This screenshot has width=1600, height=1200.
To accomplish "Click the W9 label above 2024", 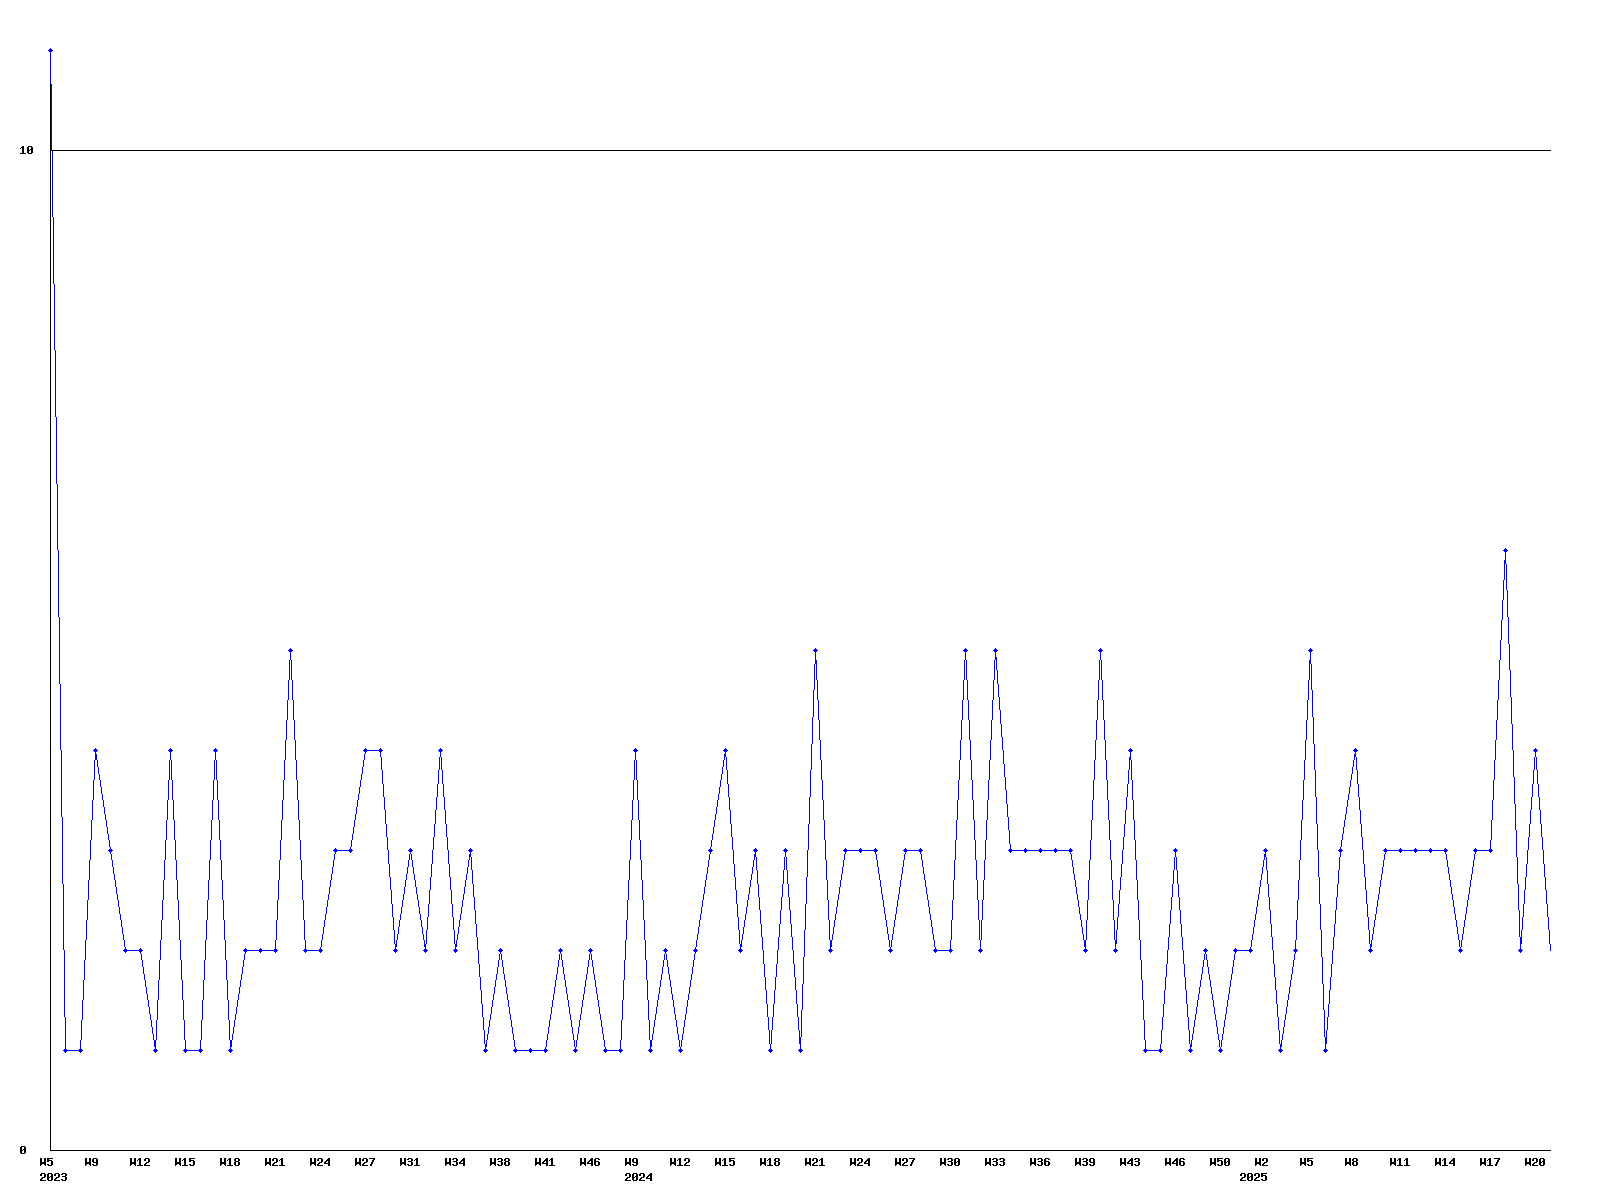I will click(x=631, y=1162).
